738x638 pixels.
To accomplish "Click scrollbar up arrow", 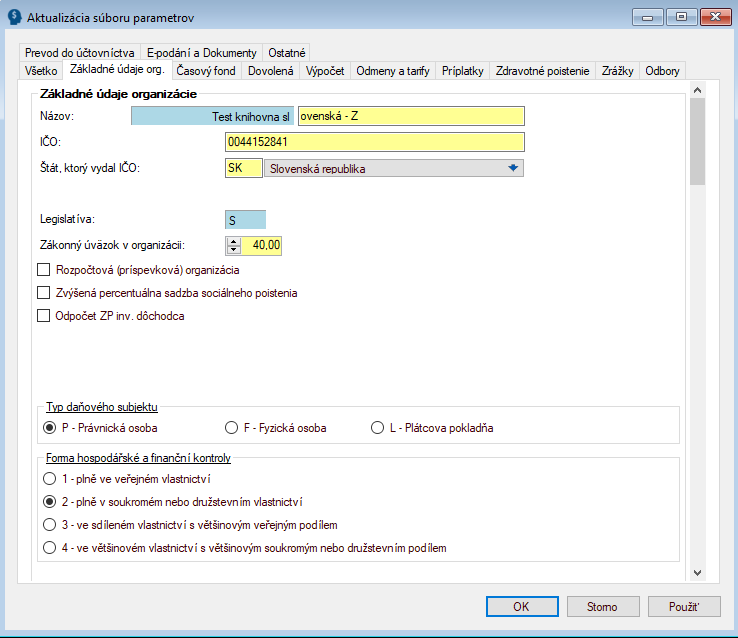I will click(698, 89).
